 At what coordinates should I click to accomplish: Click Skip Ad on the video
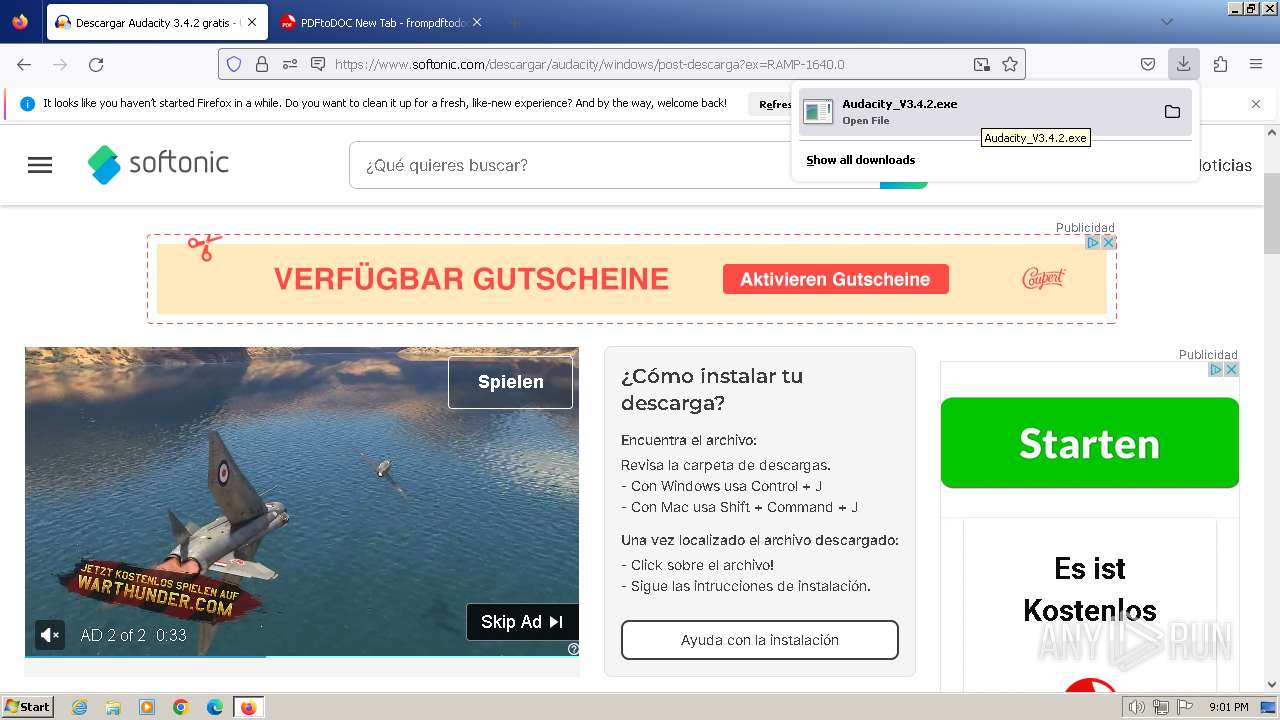coord(522,622)
